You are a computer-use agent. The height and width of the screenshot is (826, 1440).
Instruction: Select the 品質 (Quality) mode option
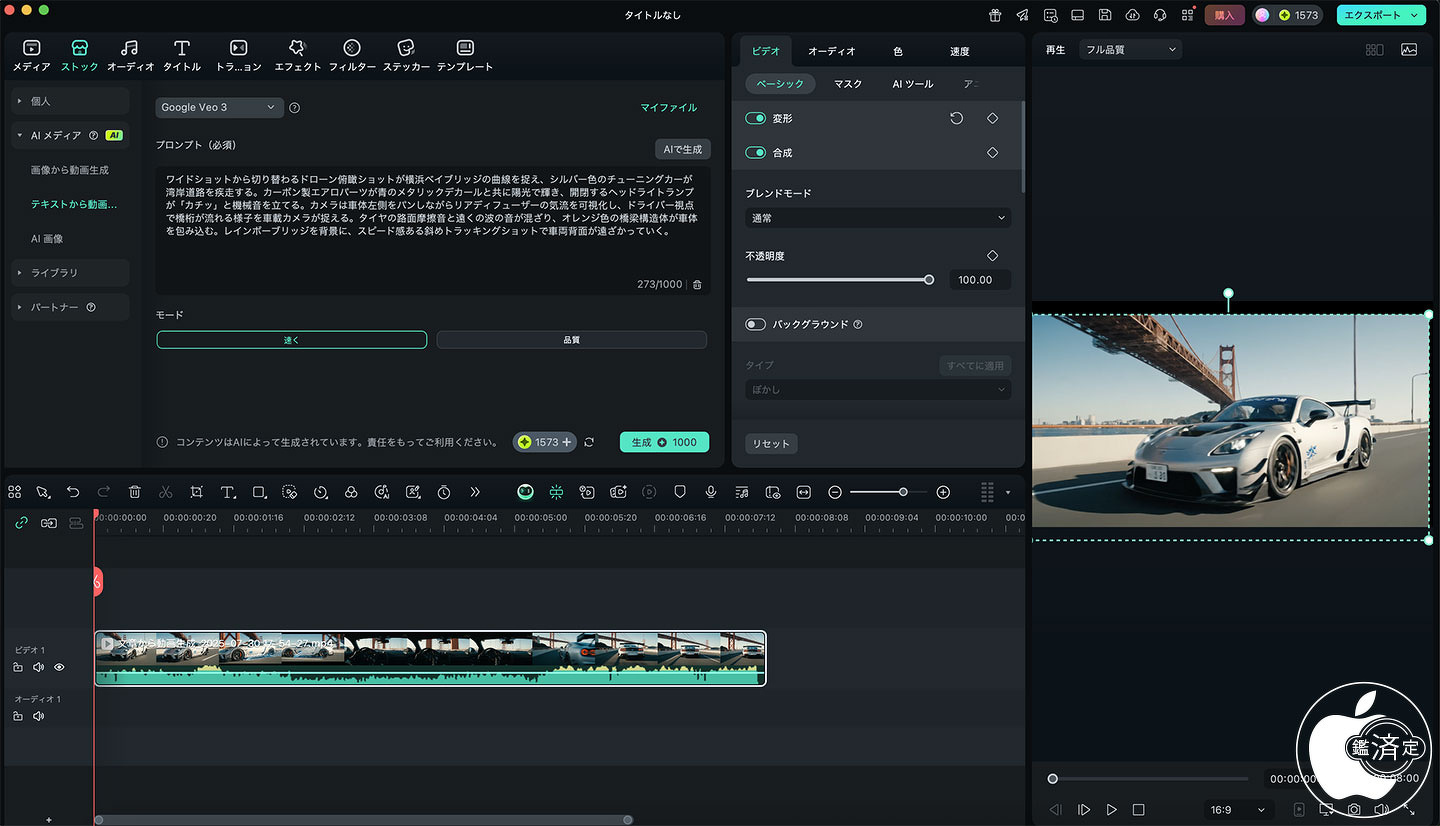tap(571, 340)
